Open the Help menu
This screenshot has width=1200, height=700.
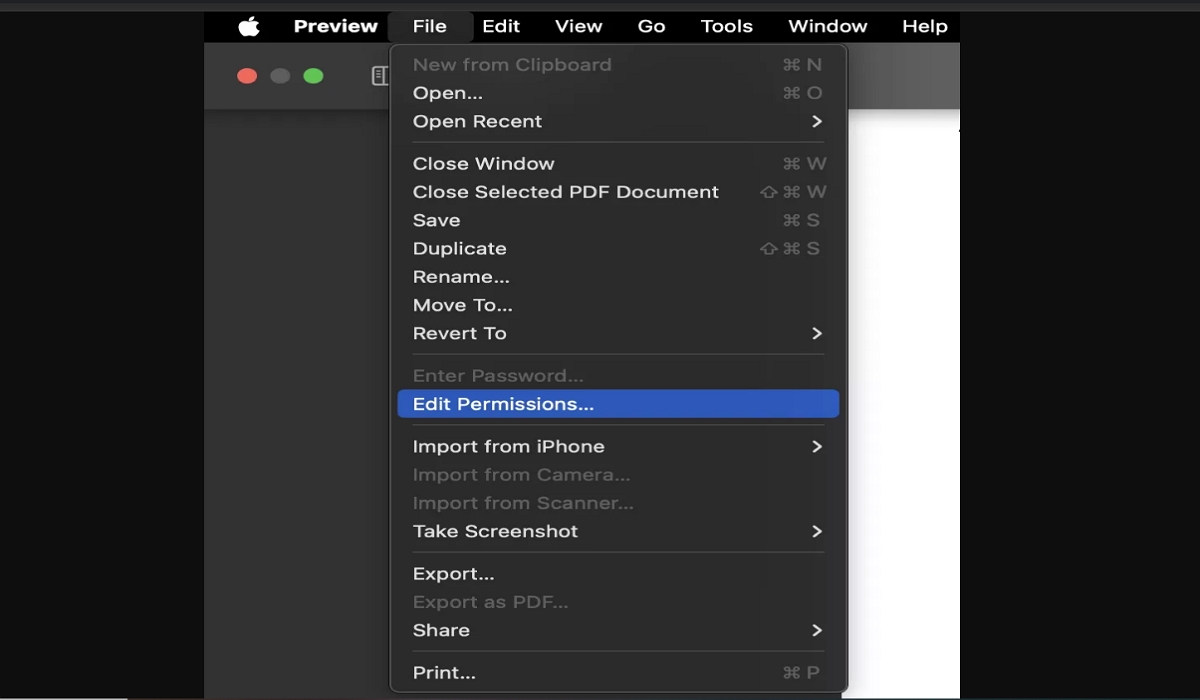coord(924,27)
